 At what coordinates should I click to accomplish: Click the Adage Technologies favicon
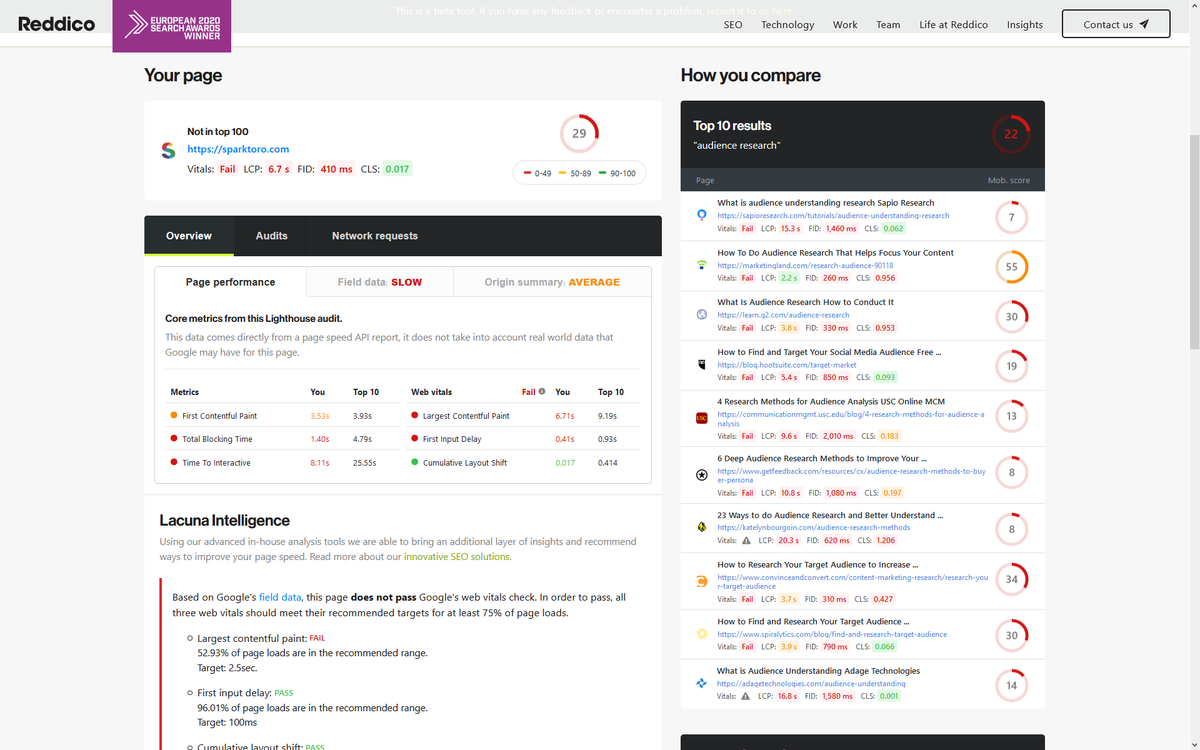(x=702, y=683)
